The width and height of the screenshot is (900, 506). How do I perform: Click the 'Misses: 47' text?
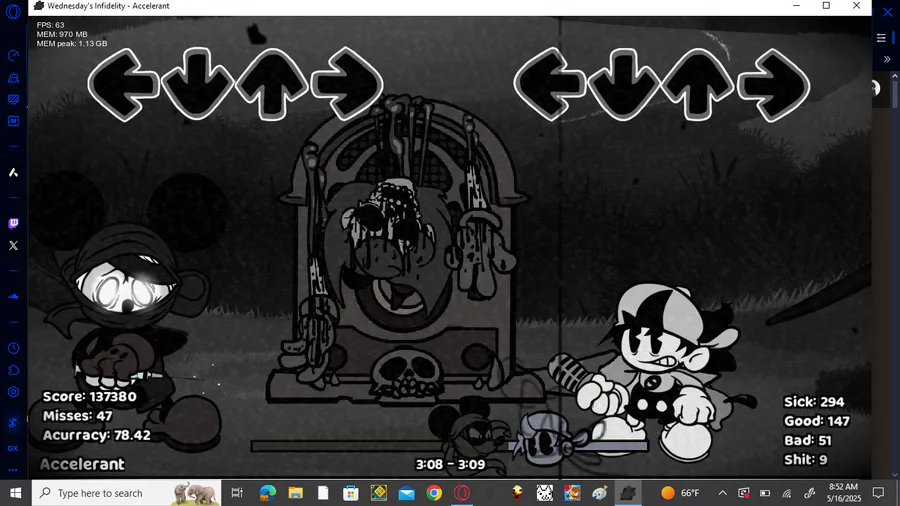pyautogui.click(x=77, y=416)
